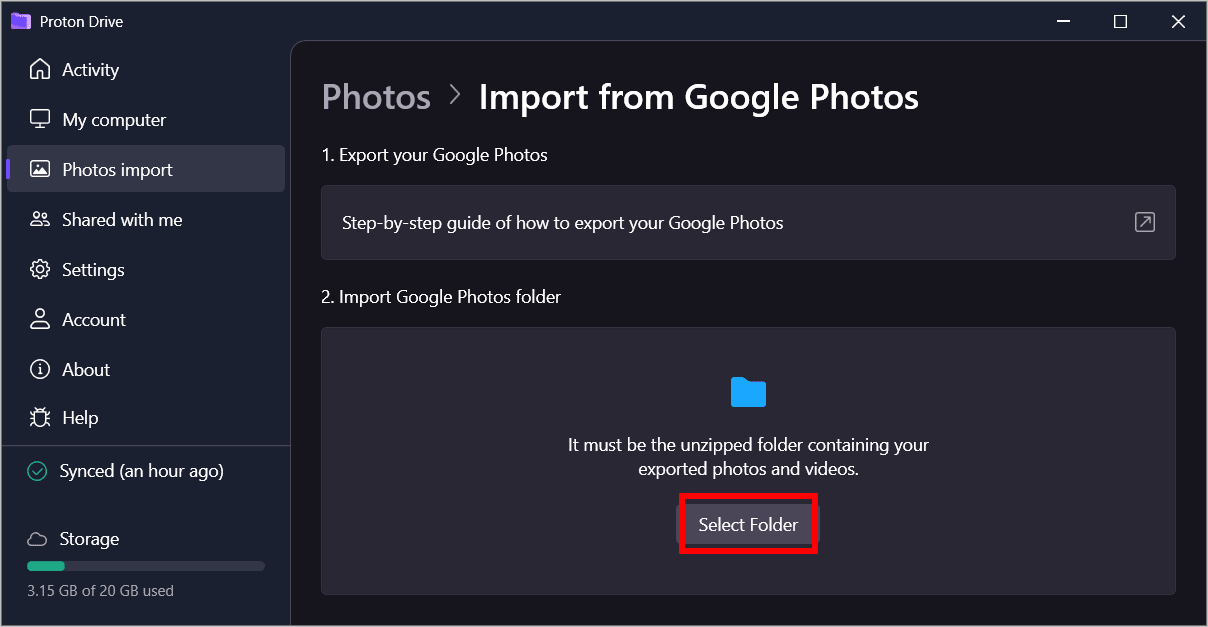Screen dimensions: 1208x627
Task: Click the breadcrumb chevron after Photos
Action: 455,95
